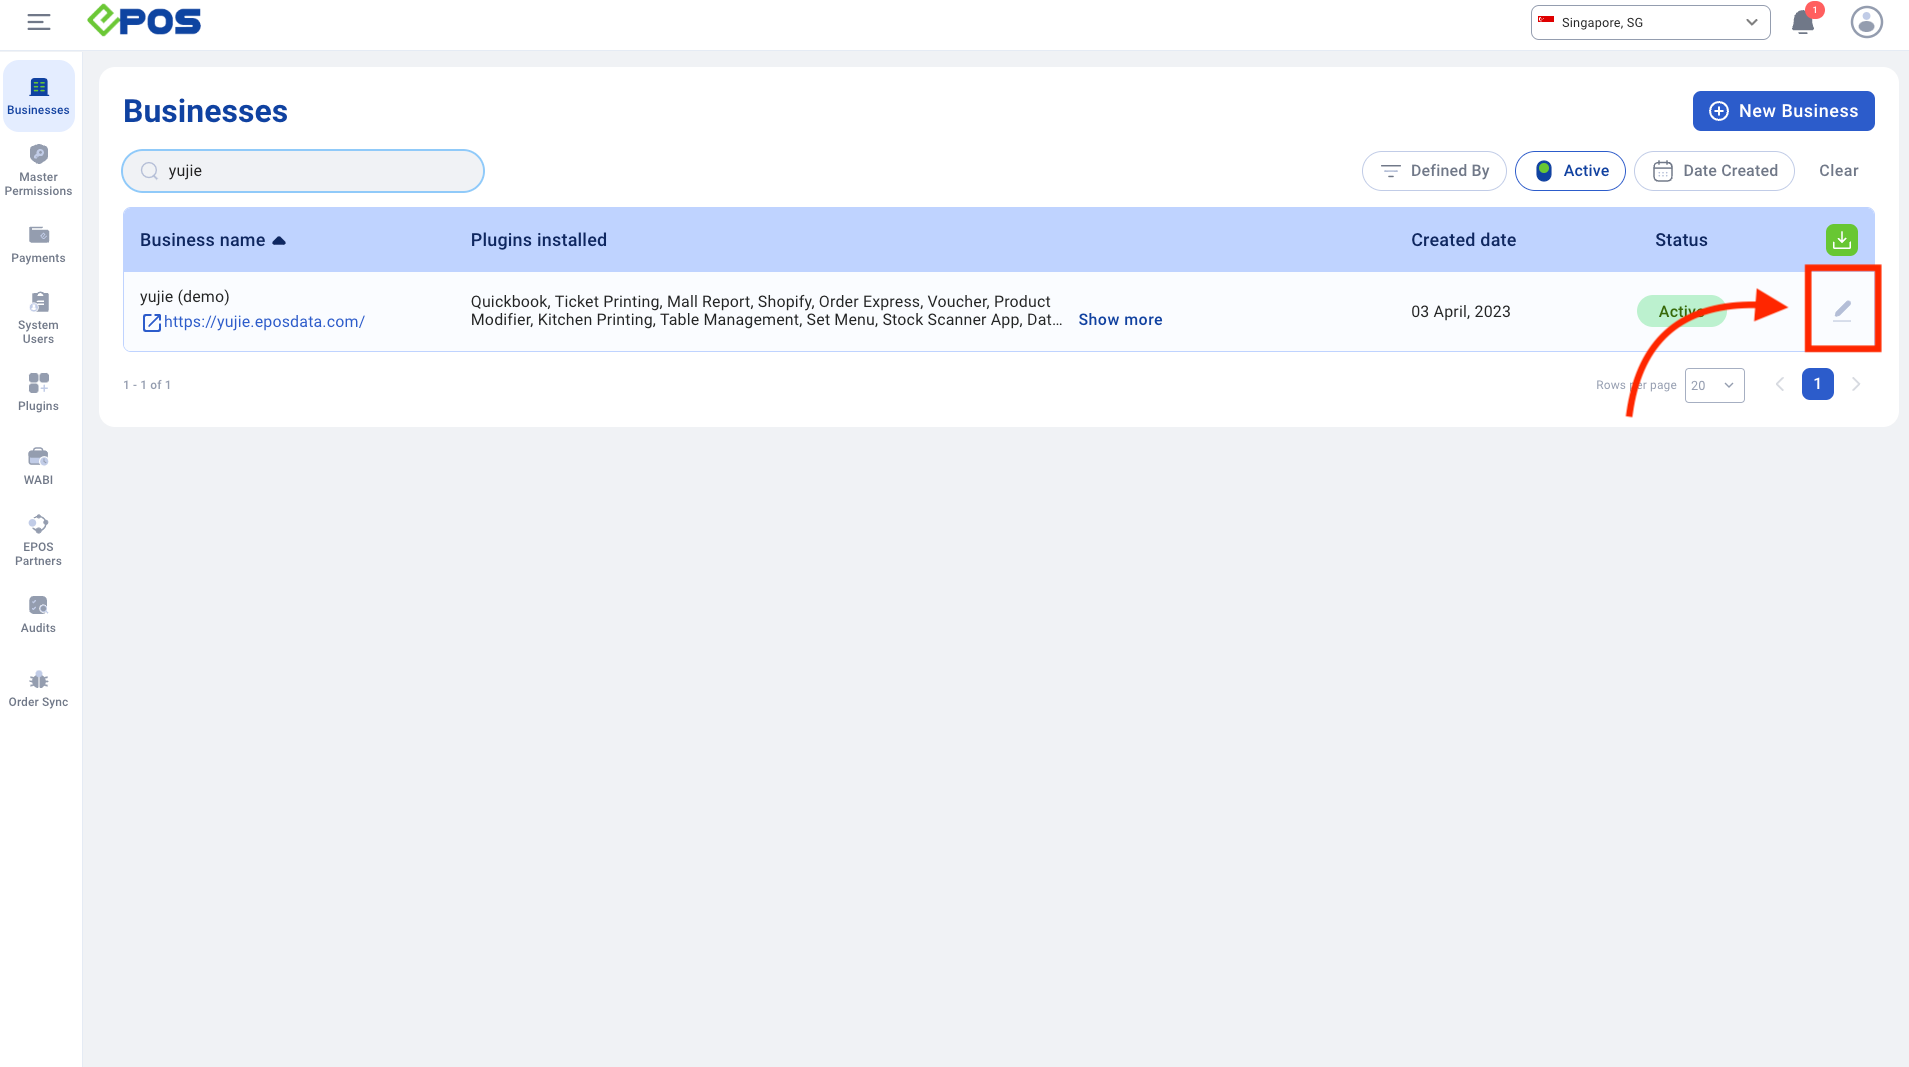Open Plugins in the sidebar
1909x1067 pixels.
click(38, 392)
